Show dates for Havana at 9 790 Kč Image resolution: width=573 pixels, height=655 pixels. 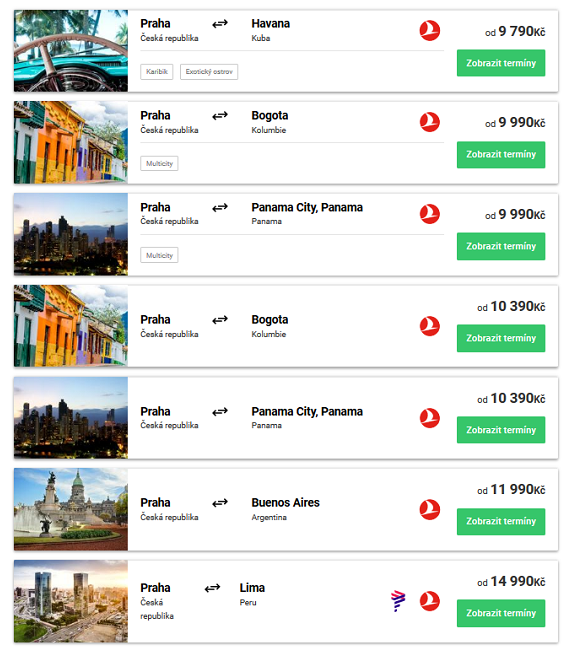[501, 63]
